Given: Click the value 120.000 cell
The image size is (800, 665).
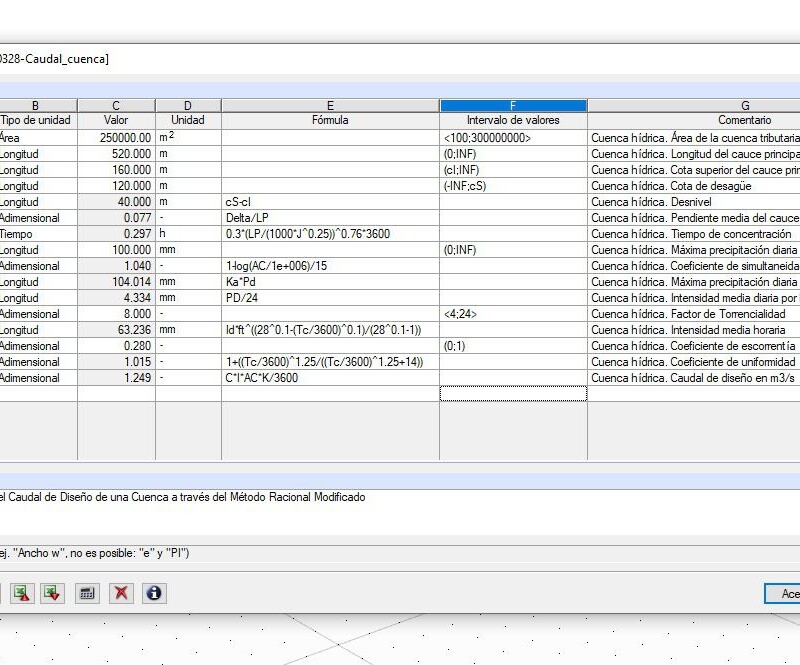Looking at the screenshot, I should [x=116, y=186].
